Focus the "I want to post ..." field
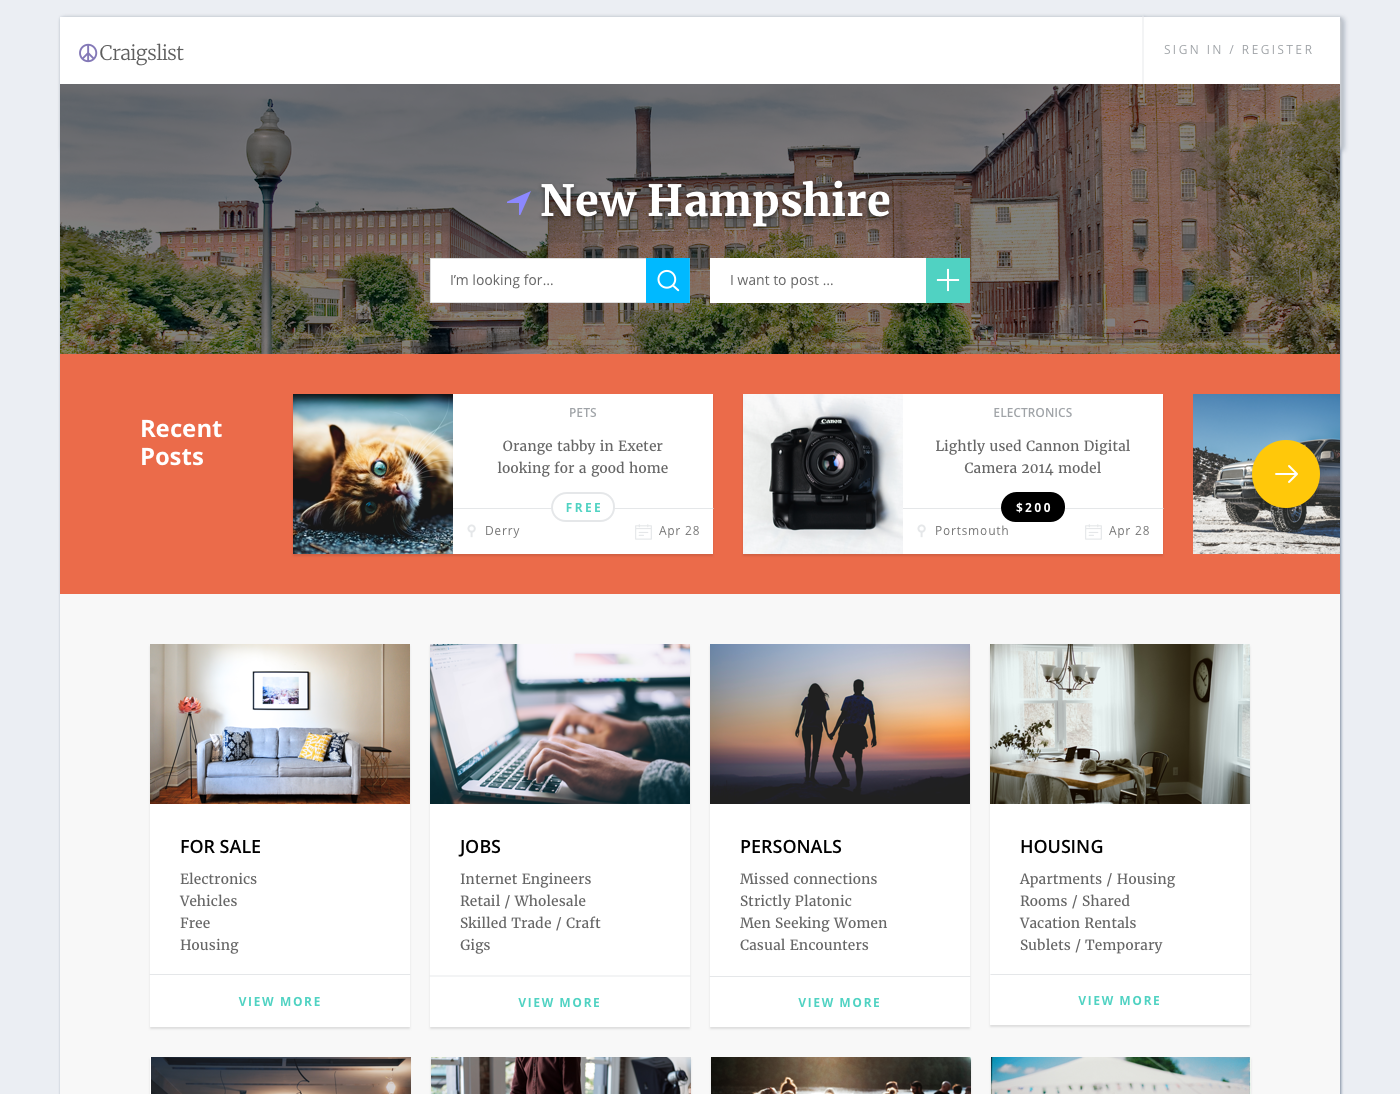1400x1094 pixels. click(818, 281)
